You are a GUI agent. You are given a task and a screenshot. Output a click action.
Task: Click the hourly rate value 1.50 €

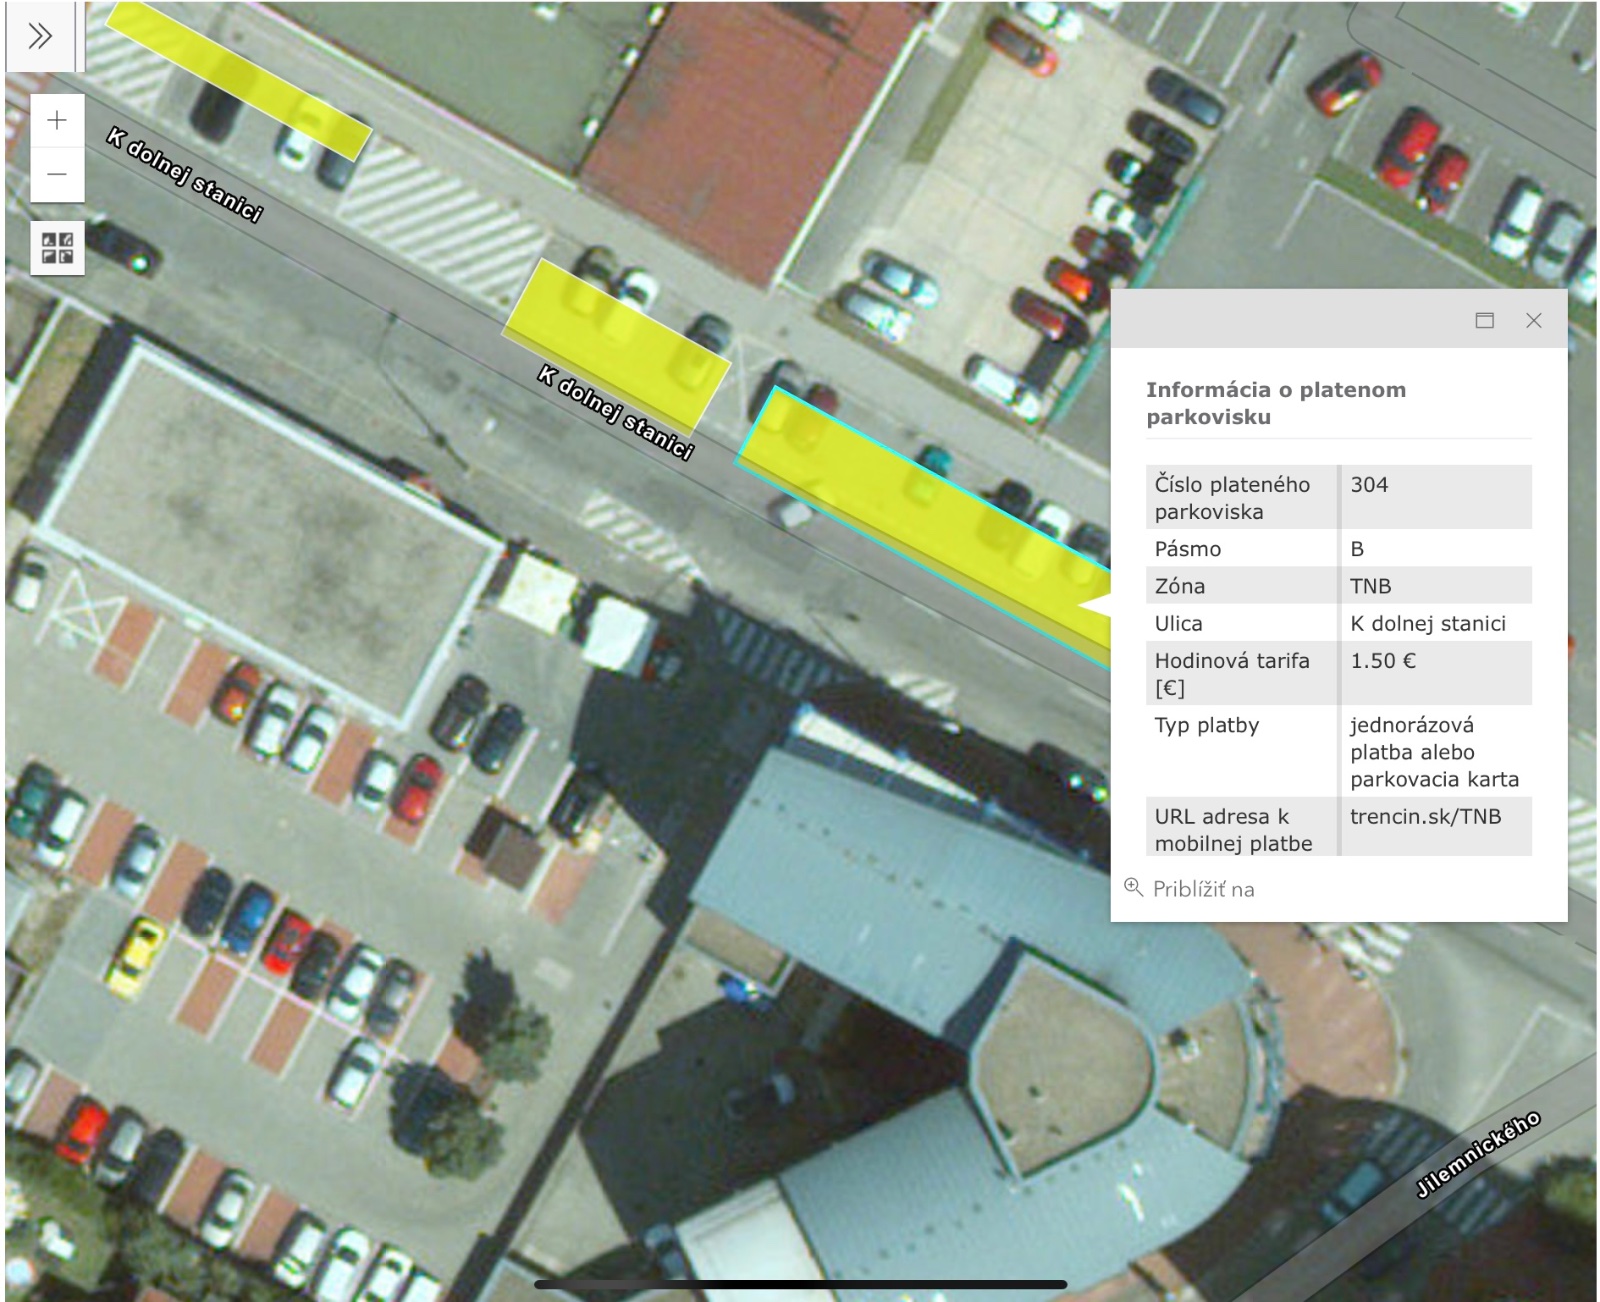(1382, 661)
